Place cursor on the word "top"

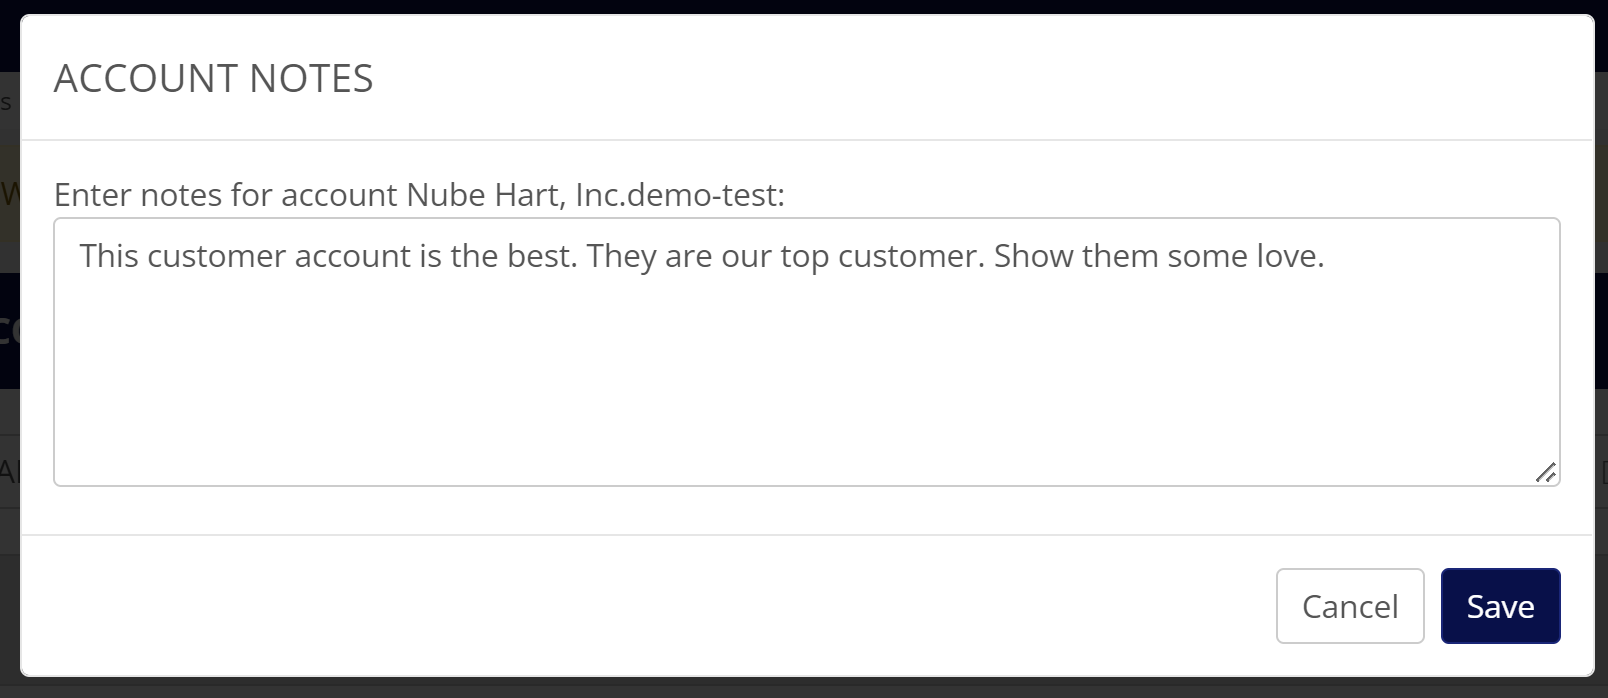pos(804,257)
